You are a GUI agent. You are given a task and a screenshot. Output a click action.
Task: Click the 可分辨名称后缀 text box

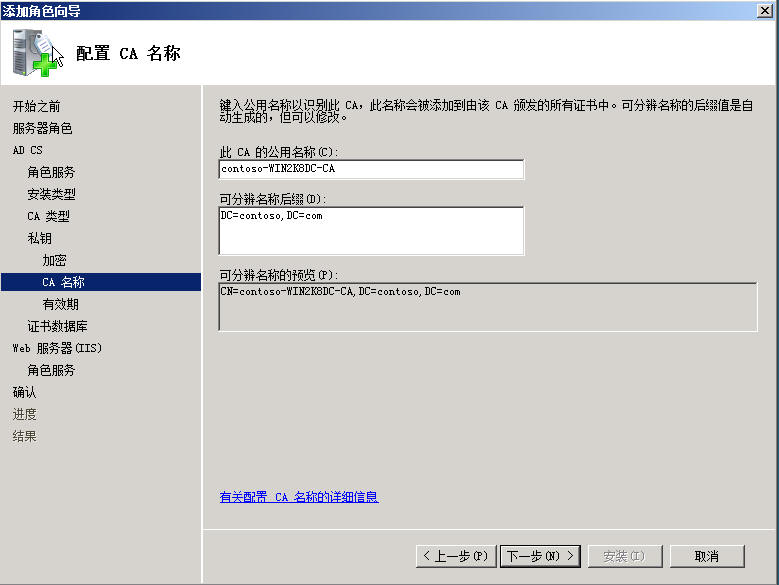tap(371, 231)
